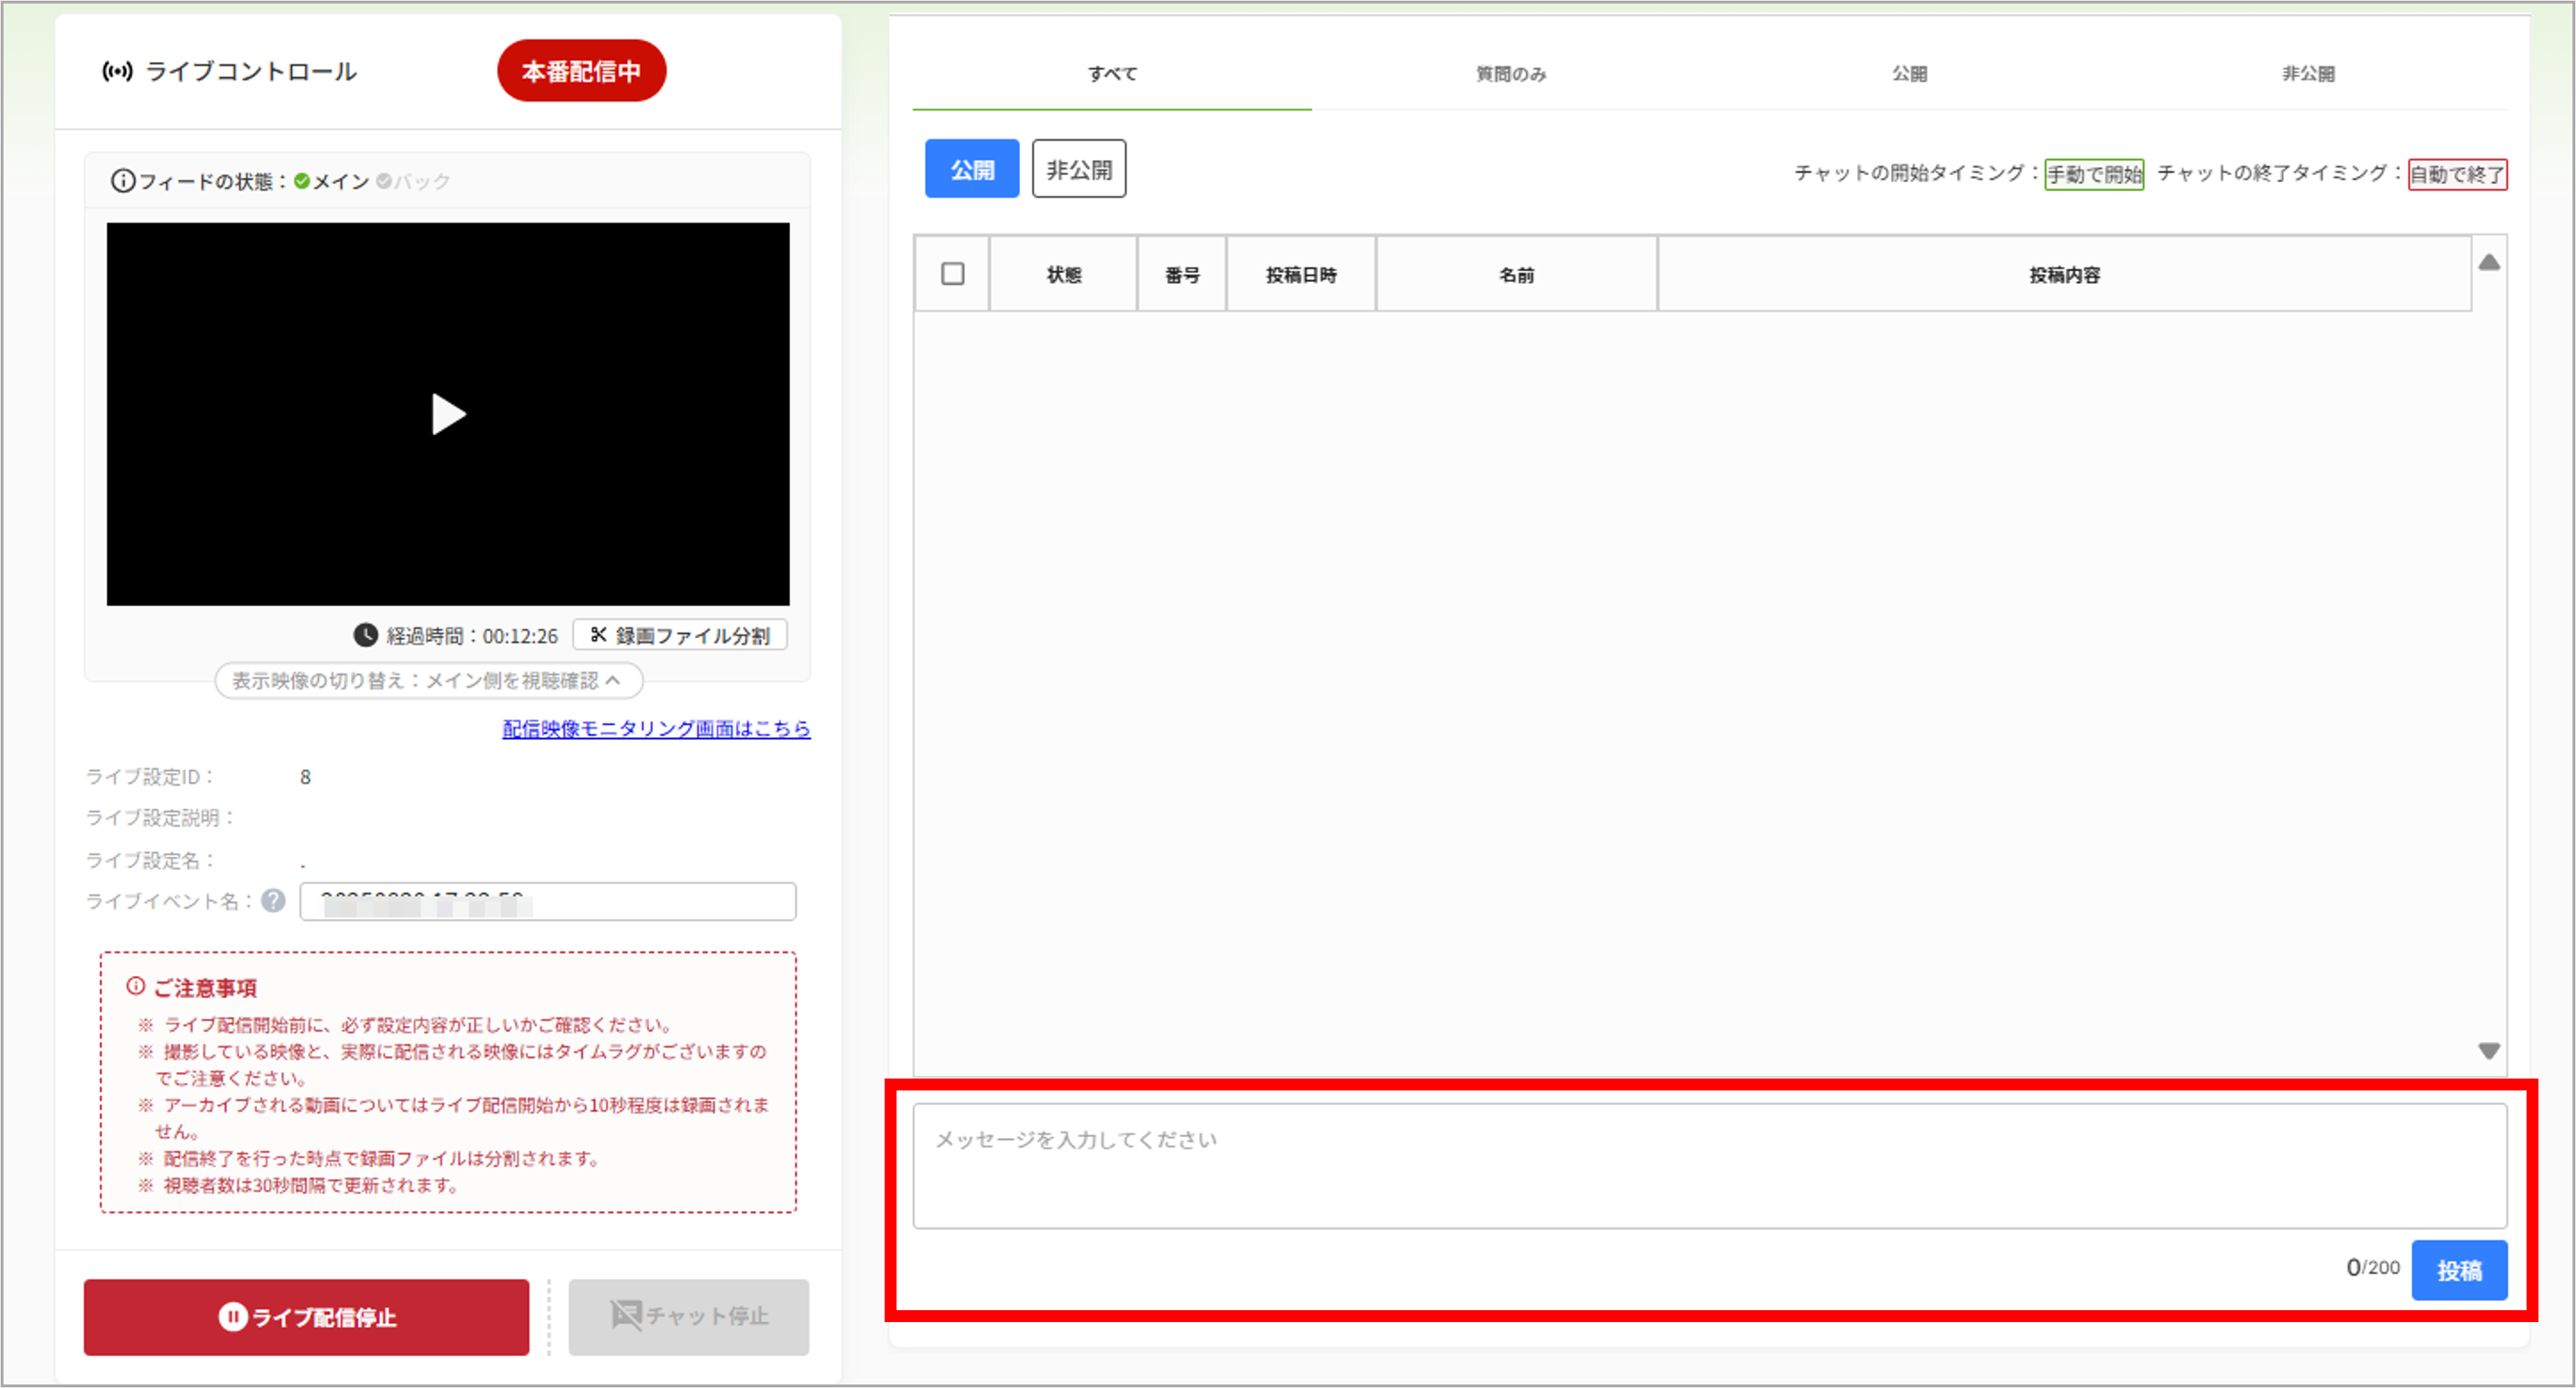
Task: Click the 本番配信中 status badge
Action: pos(581,71)
